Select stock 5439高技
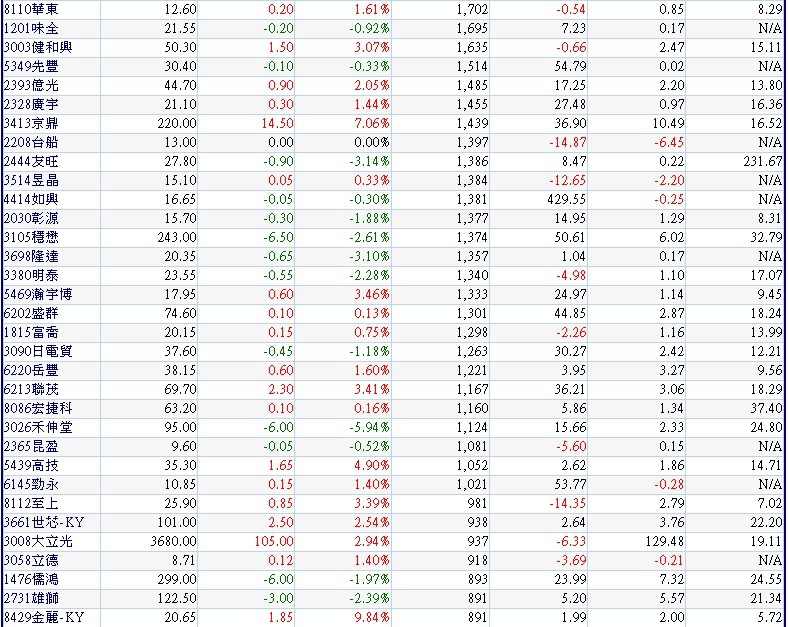 coord(31,465)
